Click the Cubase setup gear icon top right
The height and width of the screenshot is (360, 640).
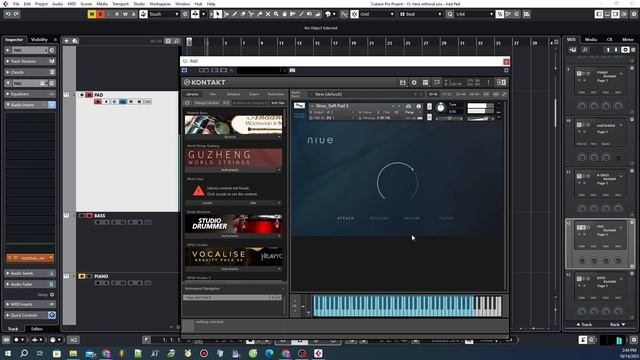634,14
